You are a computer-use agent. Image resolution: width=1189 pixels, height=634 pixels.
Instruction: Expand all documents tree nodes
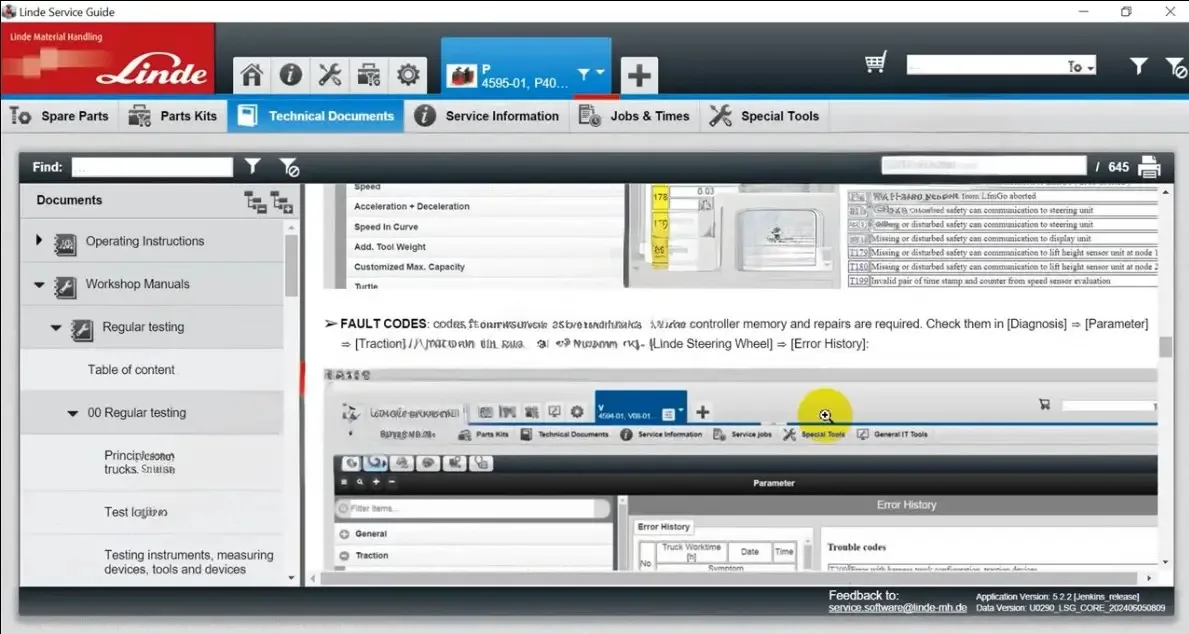(x=282, y=202)
